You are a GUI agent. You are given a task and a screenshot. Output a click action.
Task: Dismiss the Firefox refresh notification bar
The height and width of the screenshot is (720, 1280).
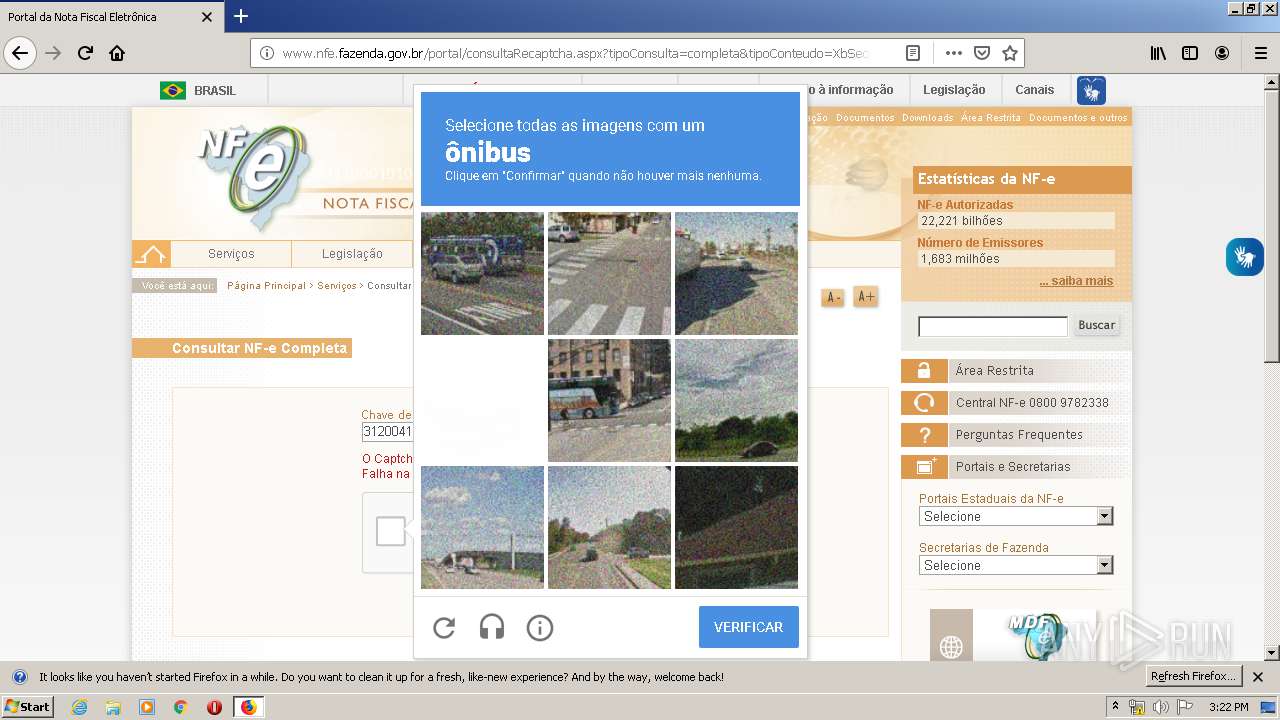pos(1258,677)
